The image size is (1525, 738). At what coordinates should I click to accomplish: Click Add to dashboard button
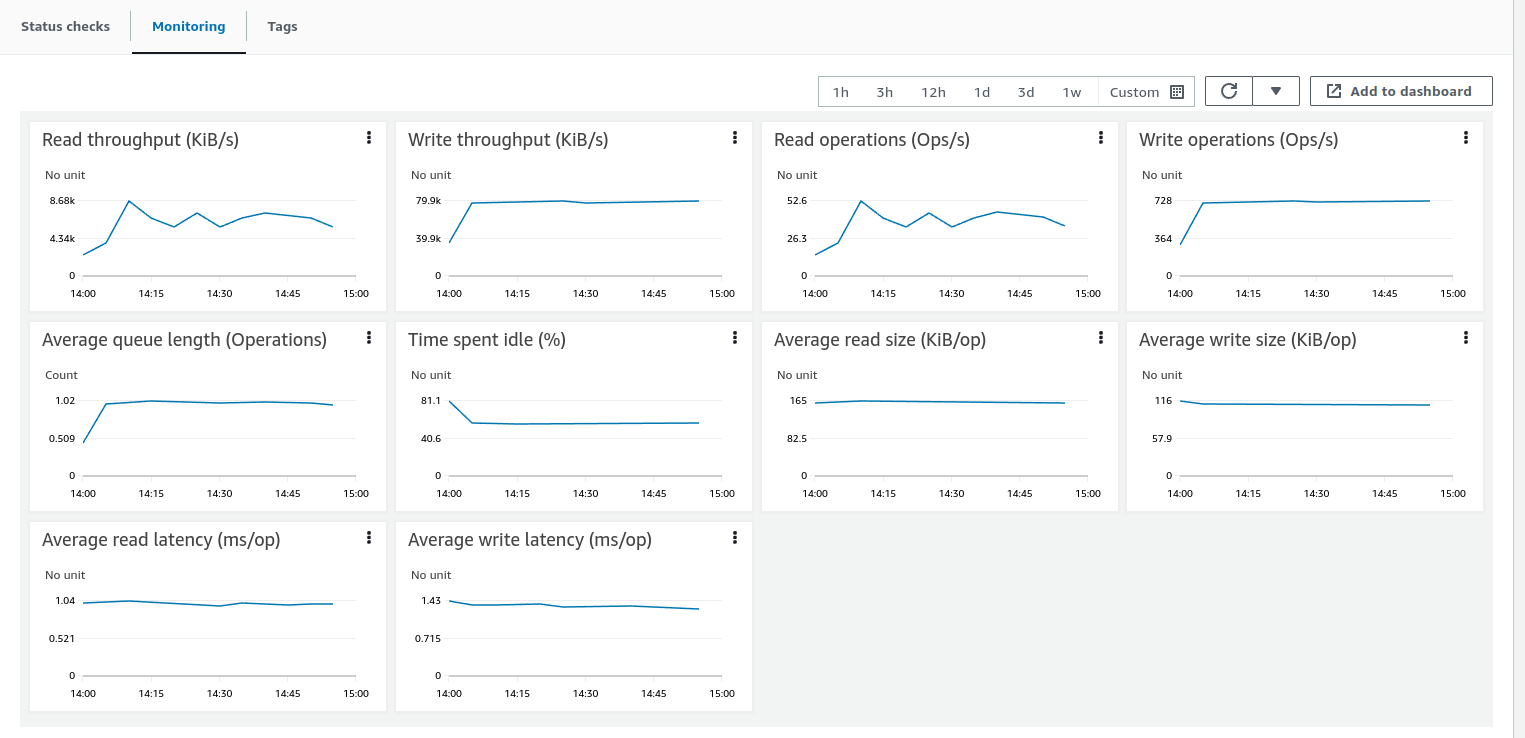point(1400,91)
